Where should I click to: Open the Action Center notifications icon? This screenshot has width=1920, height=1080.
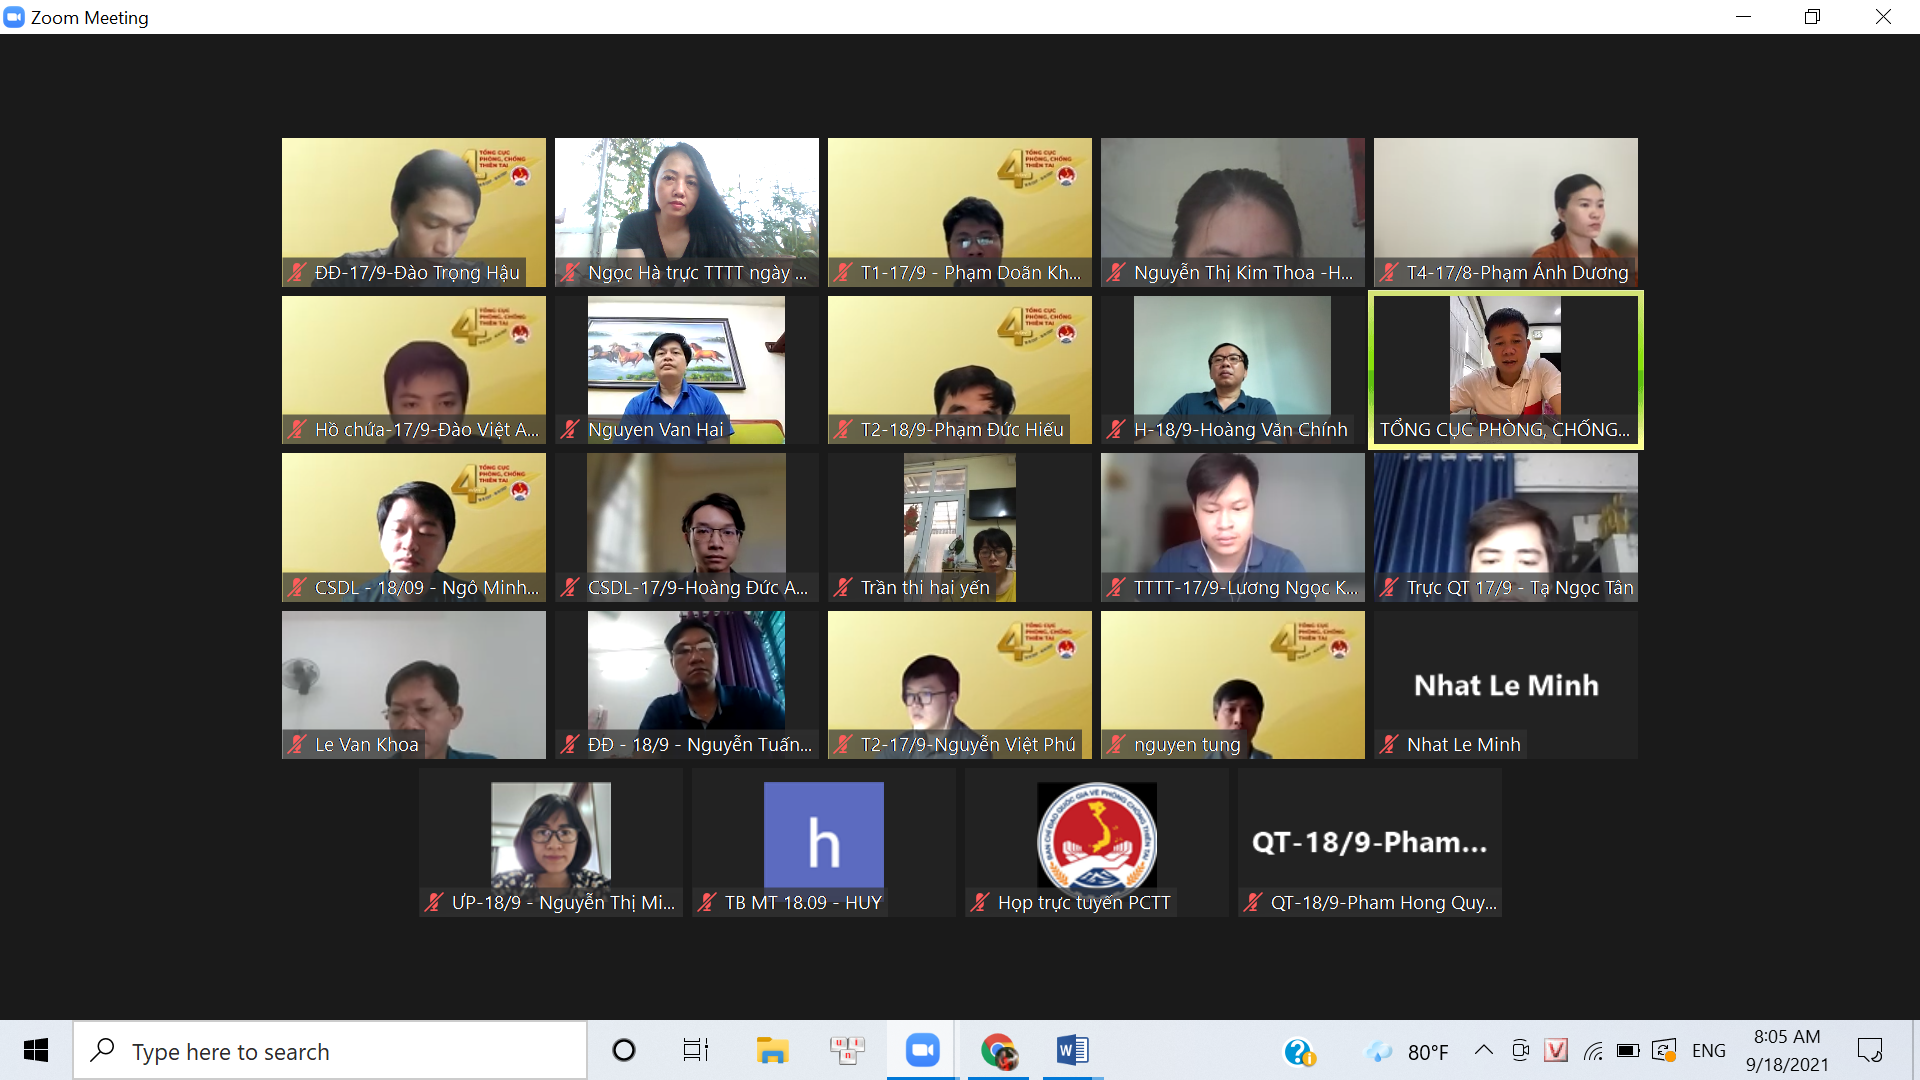1870,1051
